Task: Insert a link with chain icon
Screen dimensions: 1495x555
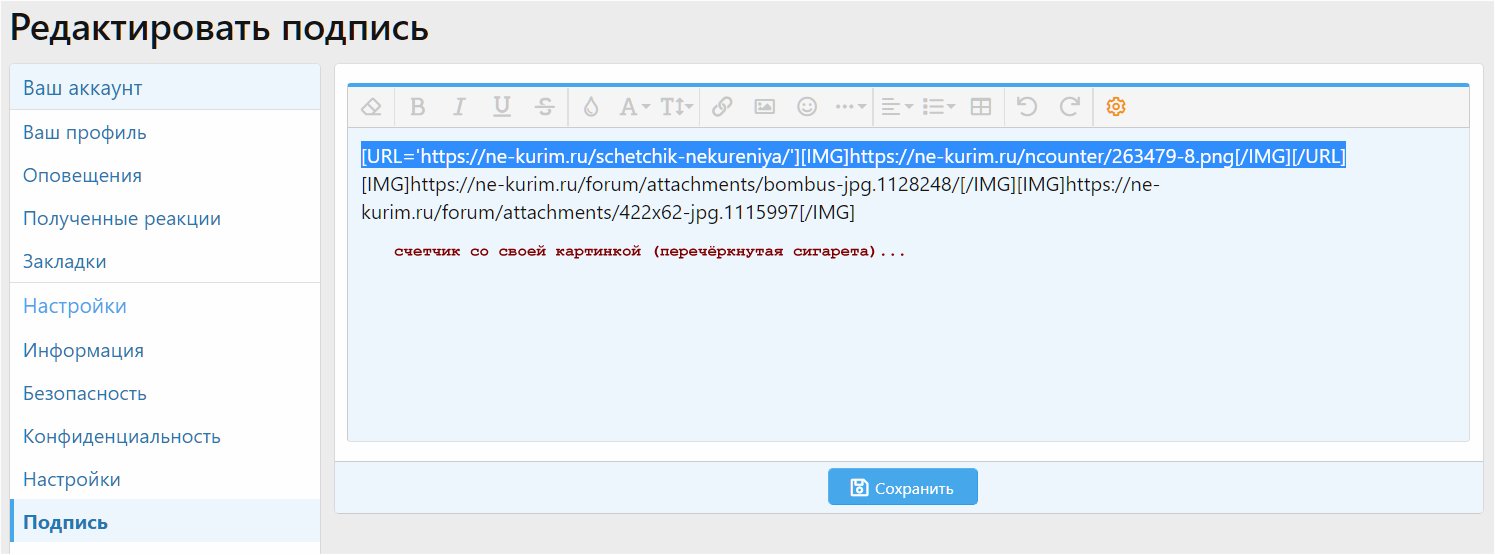Action: point(722,106)
